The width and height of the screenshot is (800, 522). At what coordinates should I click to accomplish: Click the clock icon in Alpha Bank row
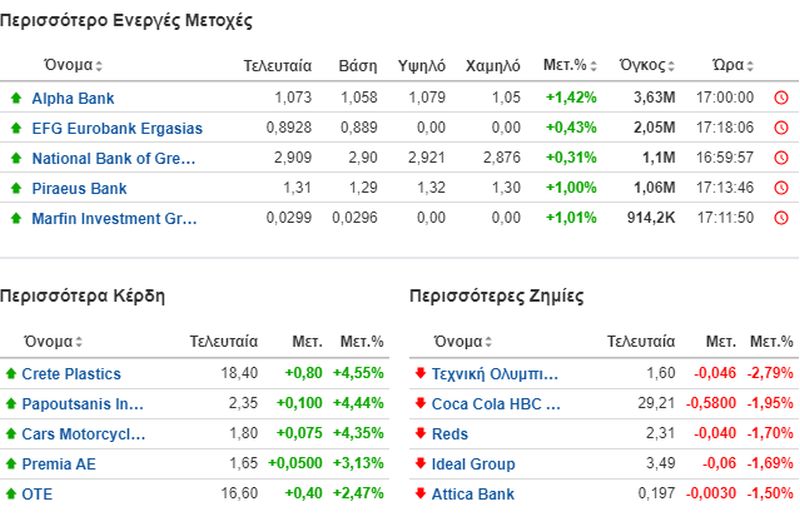tap(781, 97)
